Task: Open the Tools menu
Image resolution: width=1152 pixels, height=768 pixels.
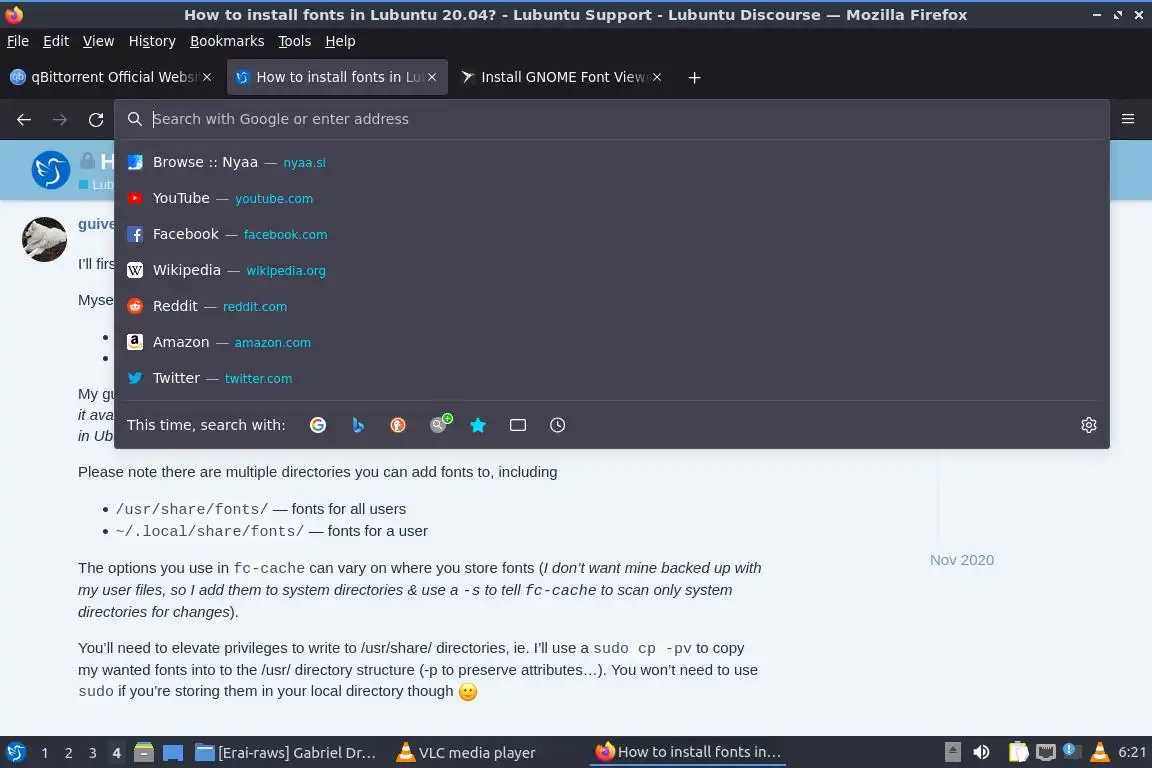Action: tap(295, 41)
